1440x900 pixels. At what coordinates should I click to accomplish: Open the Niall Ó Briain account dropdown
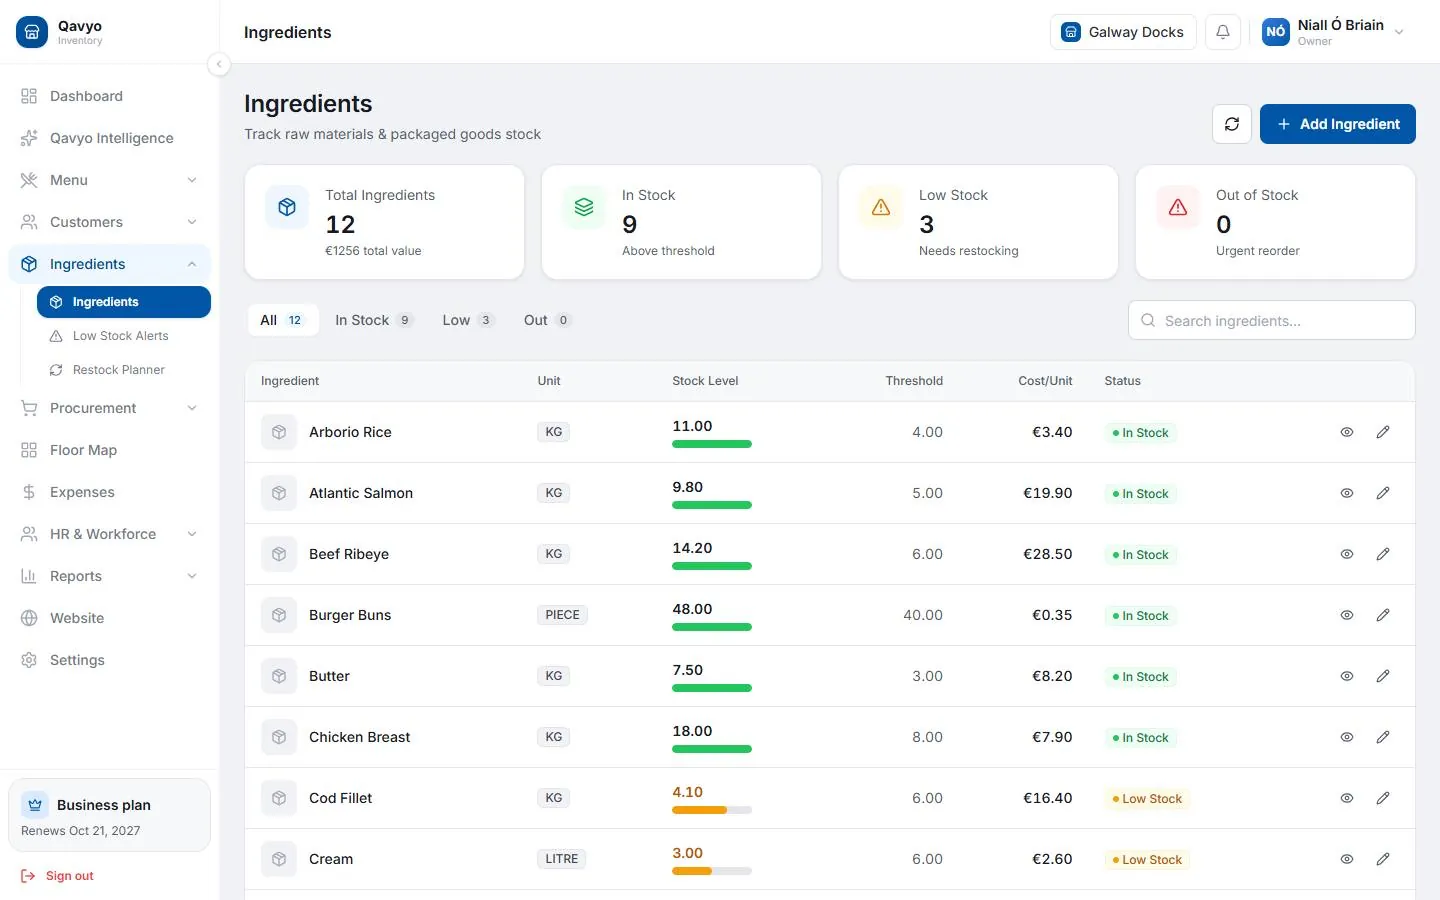click(1334, 32)
